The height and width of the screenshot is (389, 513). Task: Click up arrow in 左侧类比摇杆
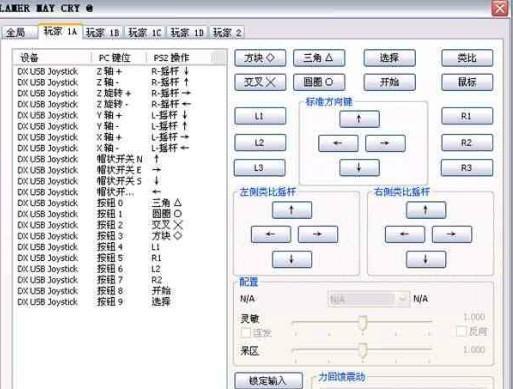292,210
